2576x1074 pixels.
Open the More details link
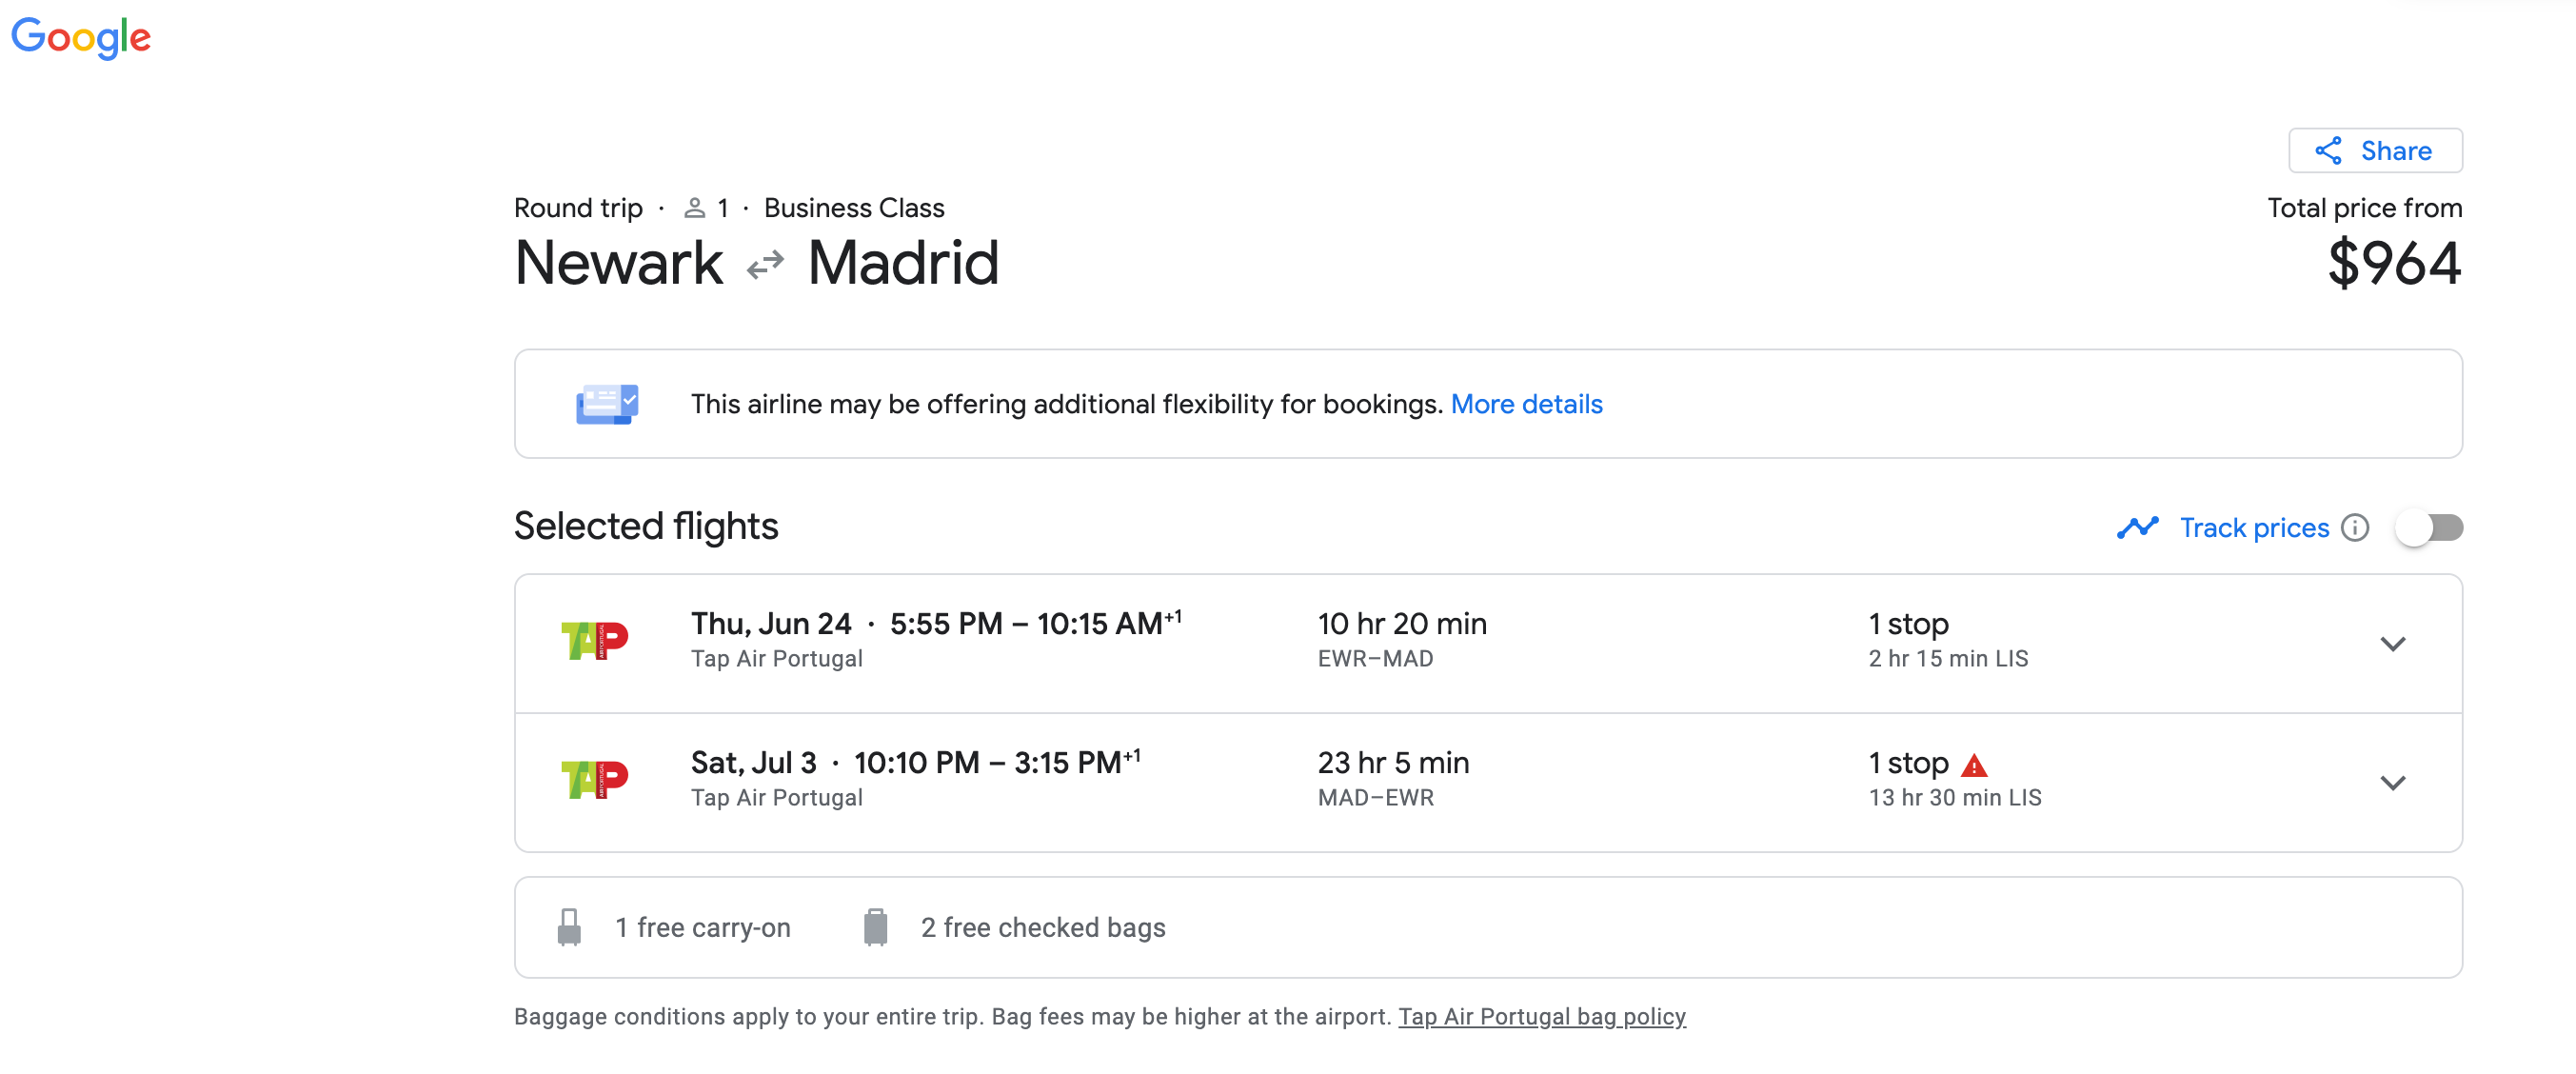tap(1526, 404)
